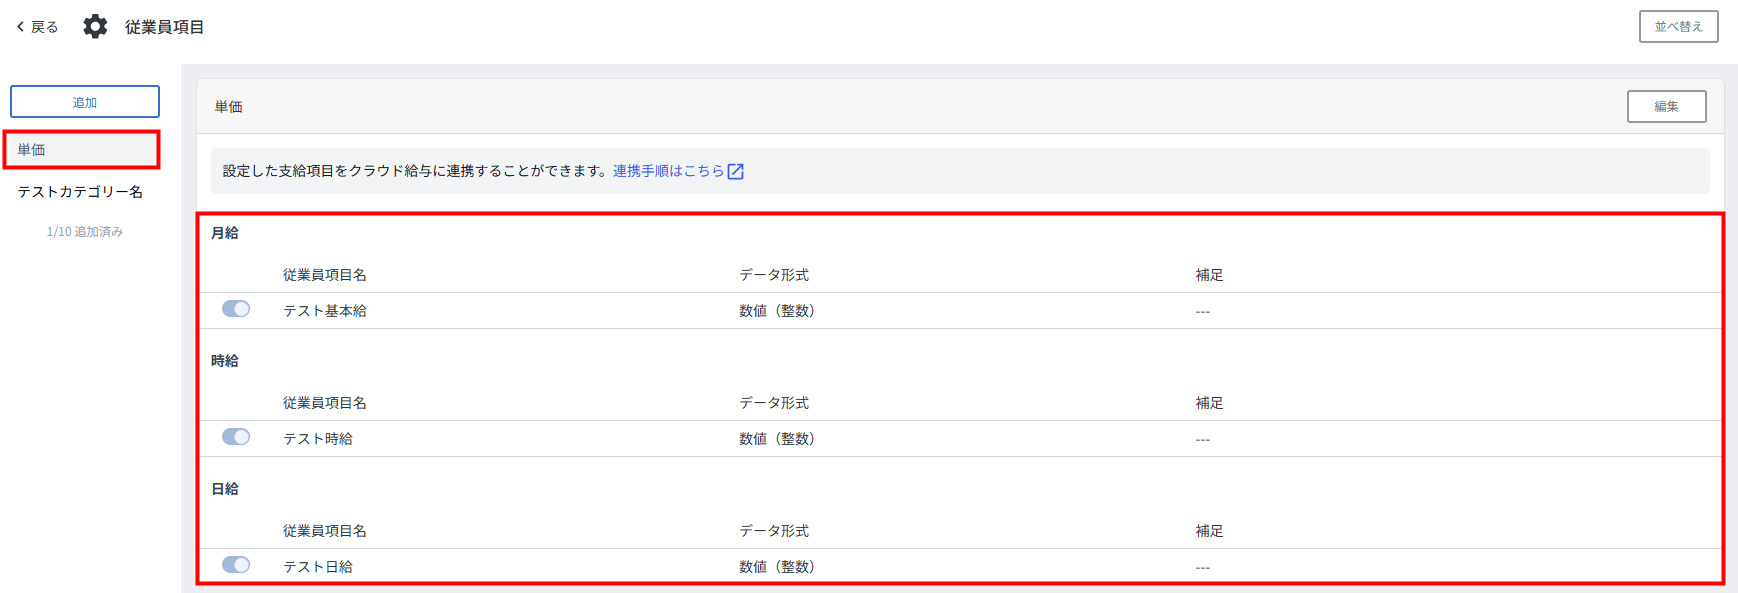Click the 1/10 追加済み counter text
1738x593 pixels.
tap(85, 232)
